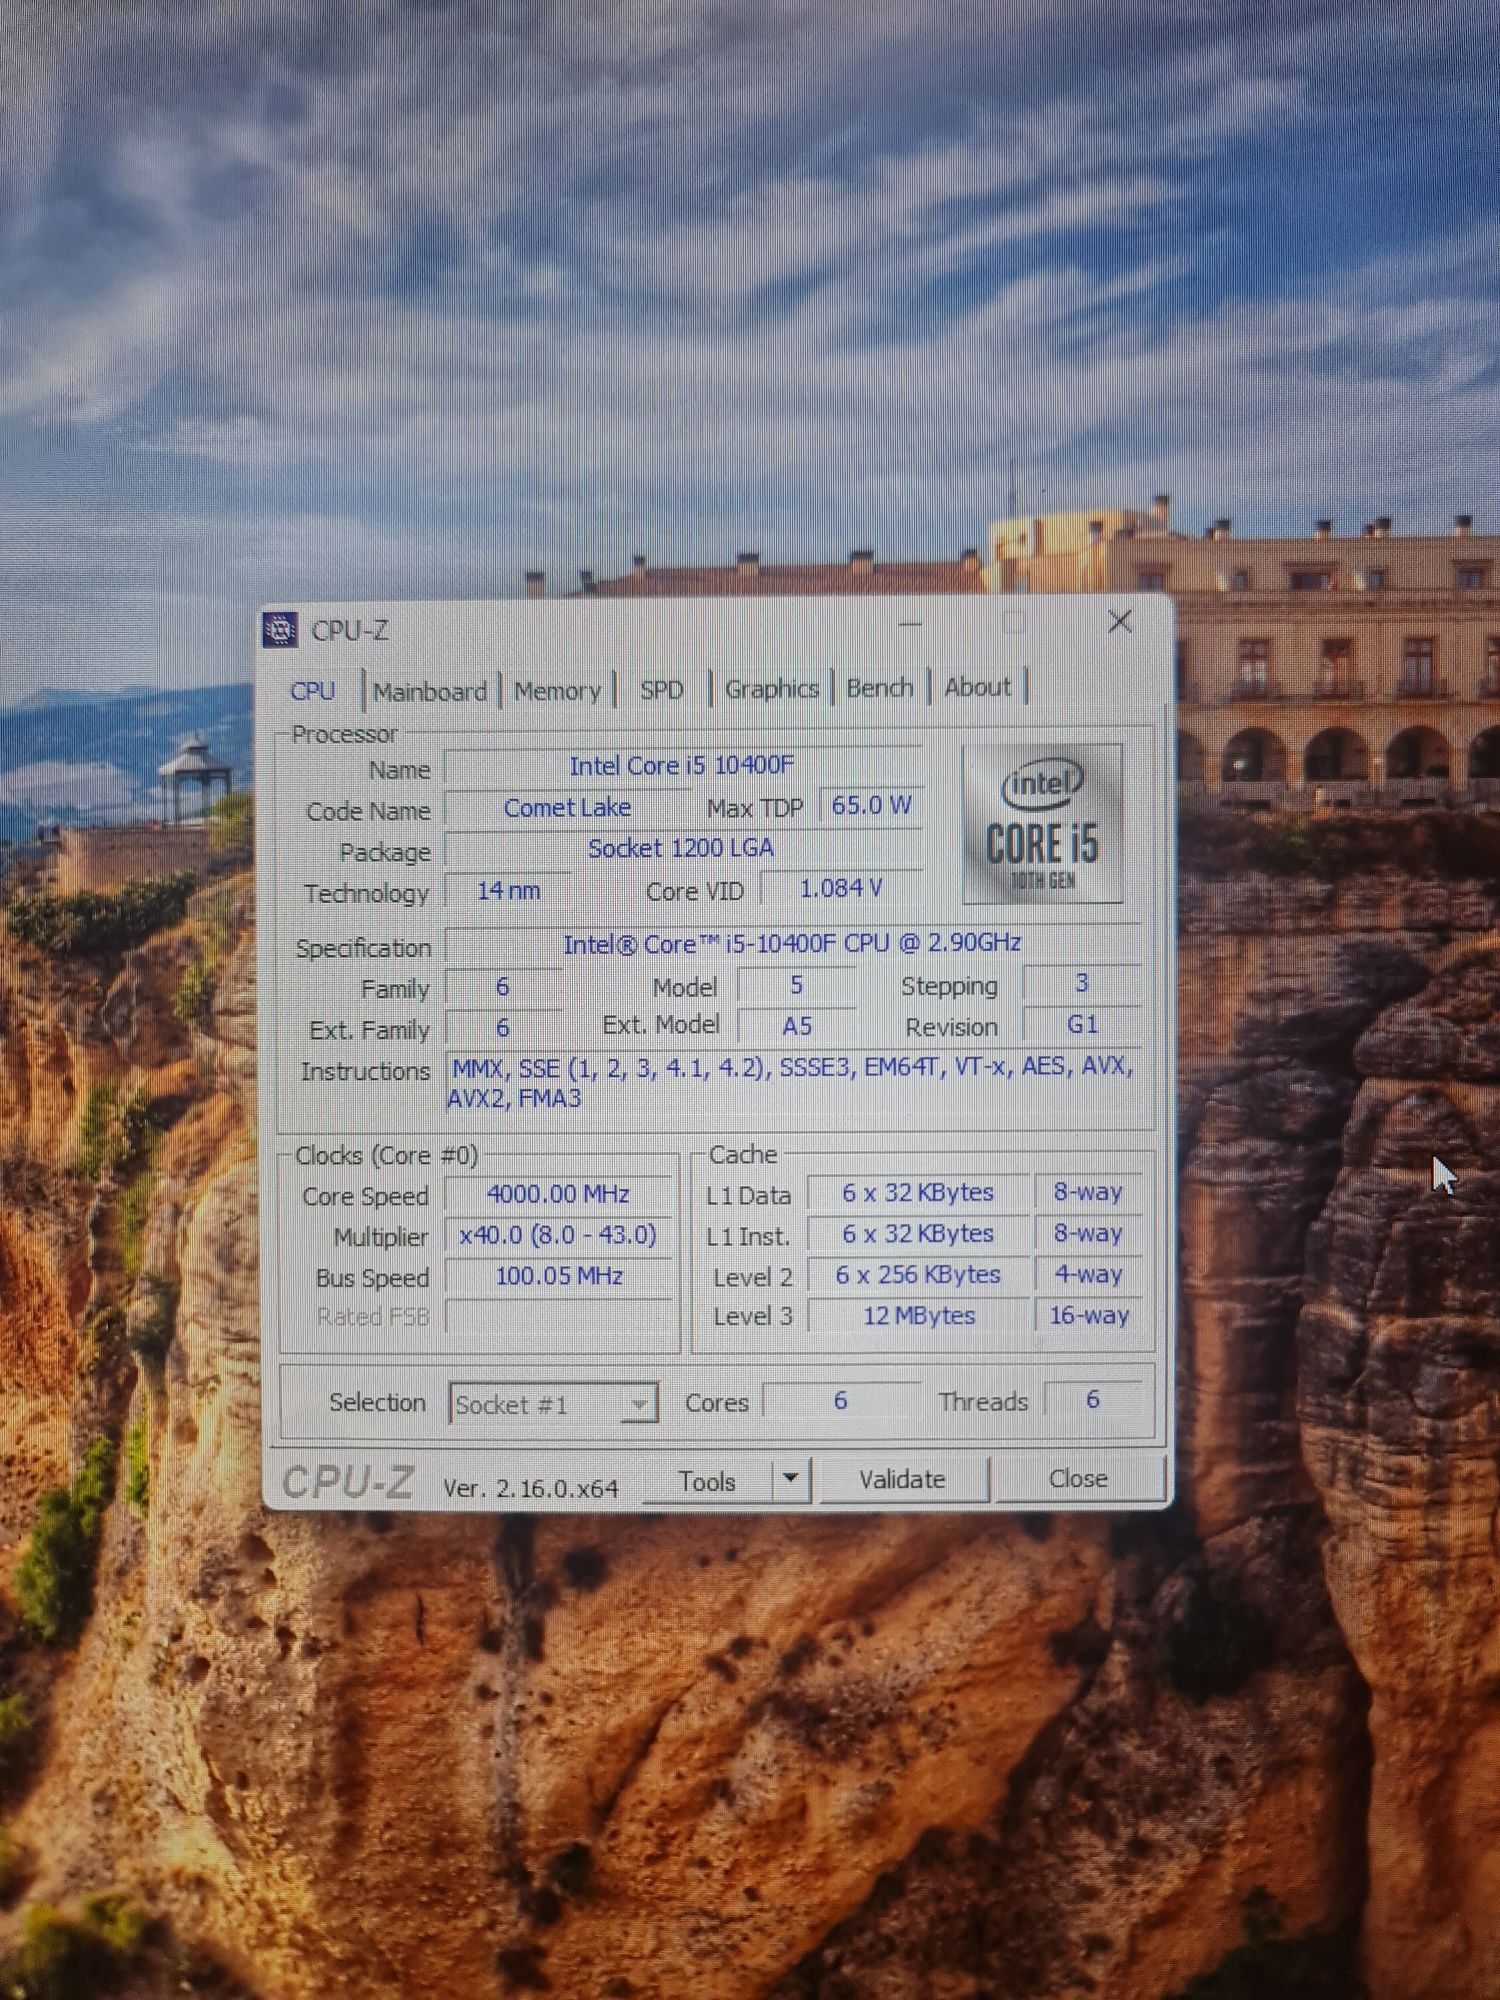Click the CPU-Z app icon in title bar

click(280, 630)
